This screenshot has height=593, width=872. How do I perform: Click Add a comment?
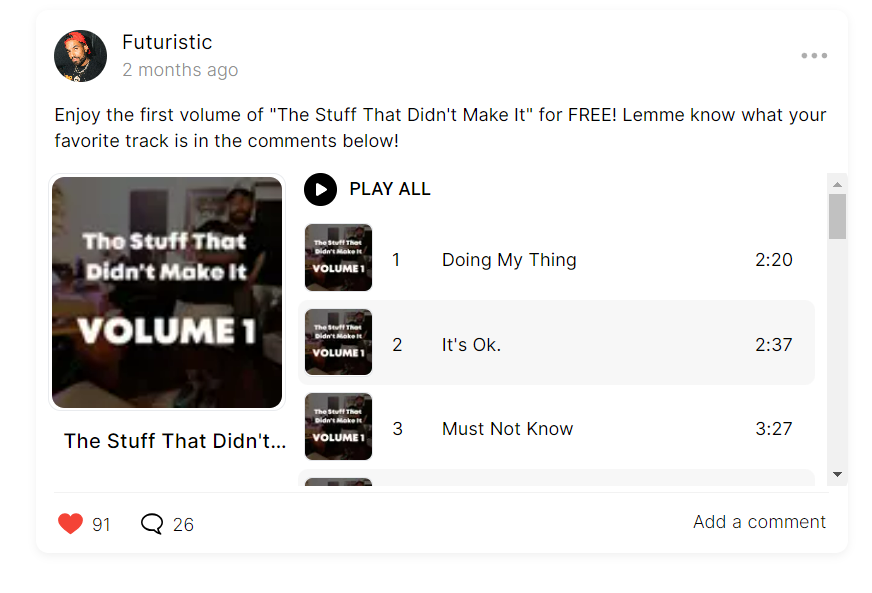point(759,522)
